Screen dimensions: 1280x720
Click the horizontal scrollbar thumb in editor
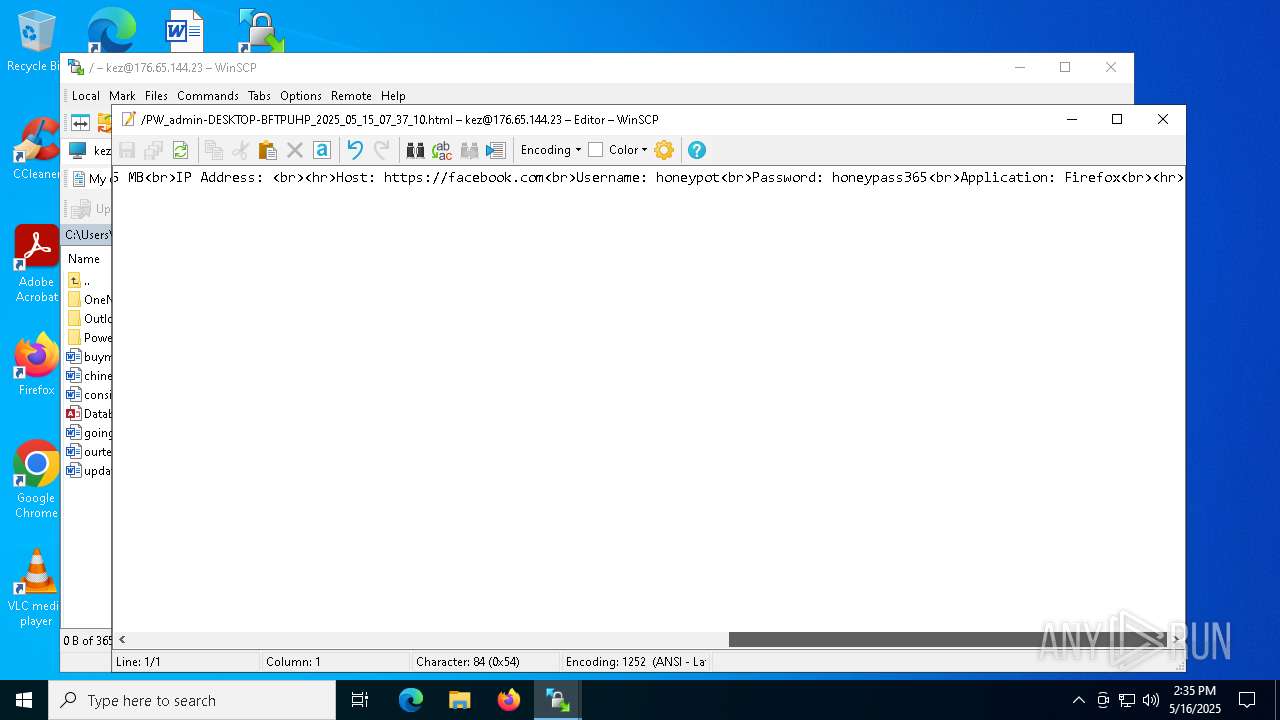(x=946, y=639)
